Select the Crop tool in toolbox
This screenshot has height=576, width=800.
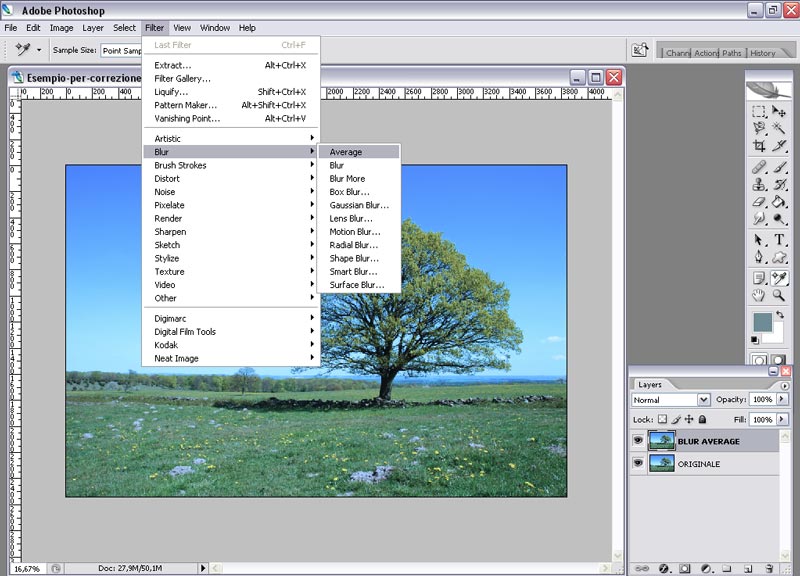(759, 146)
